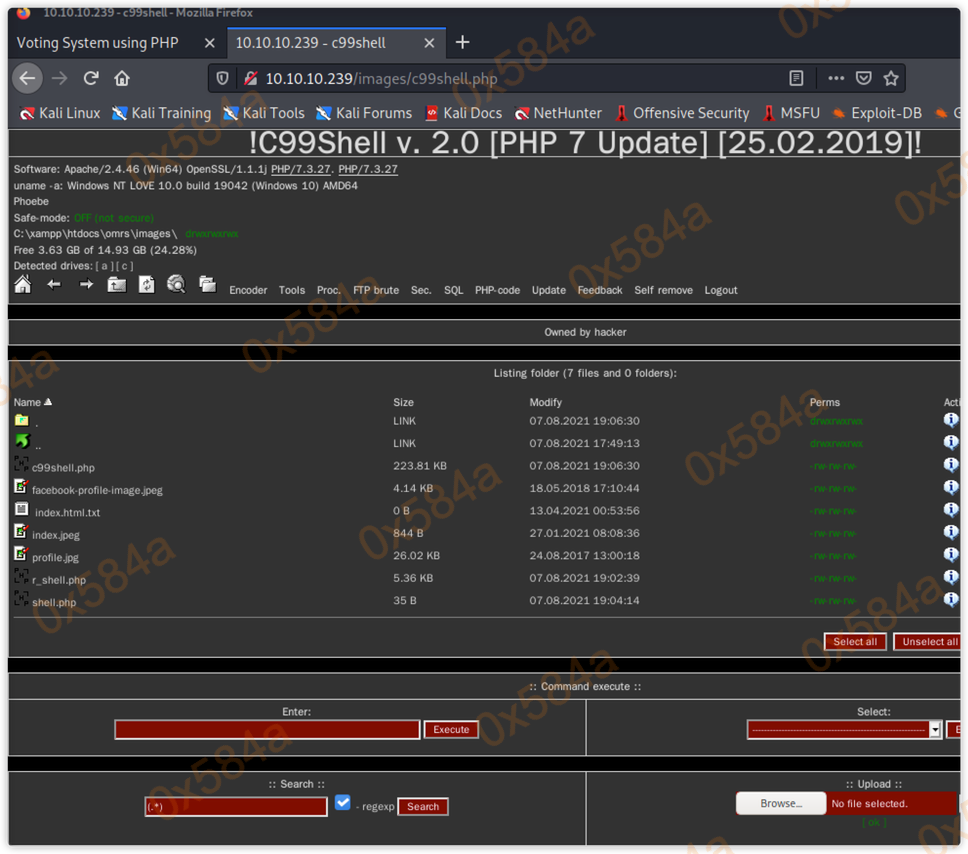968x854 pixels.
Task: Switch to Voting System using PHP tab
Action: click(x=98, y=43)
